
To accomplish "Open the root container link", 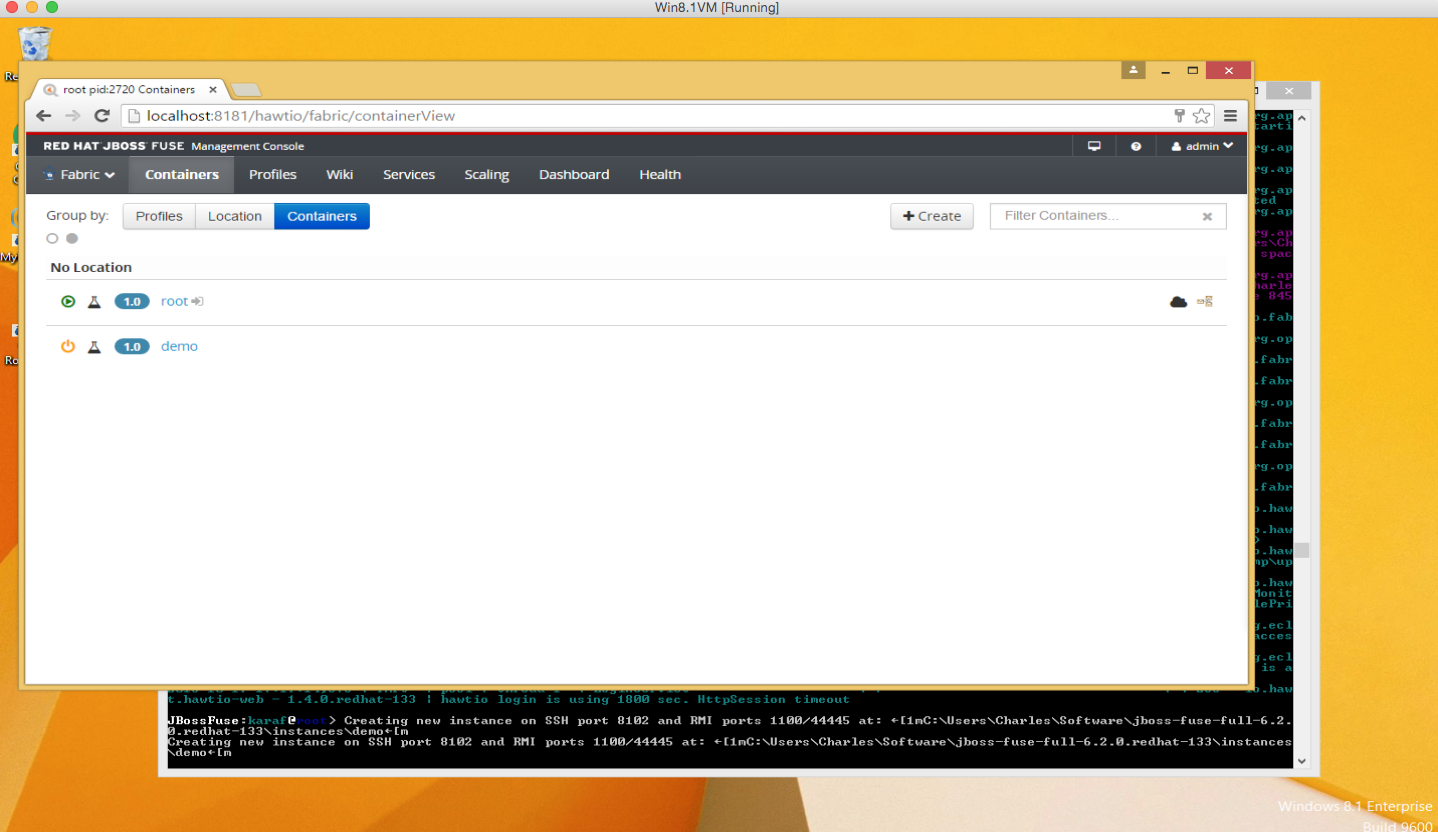I will tap(174, 301).
